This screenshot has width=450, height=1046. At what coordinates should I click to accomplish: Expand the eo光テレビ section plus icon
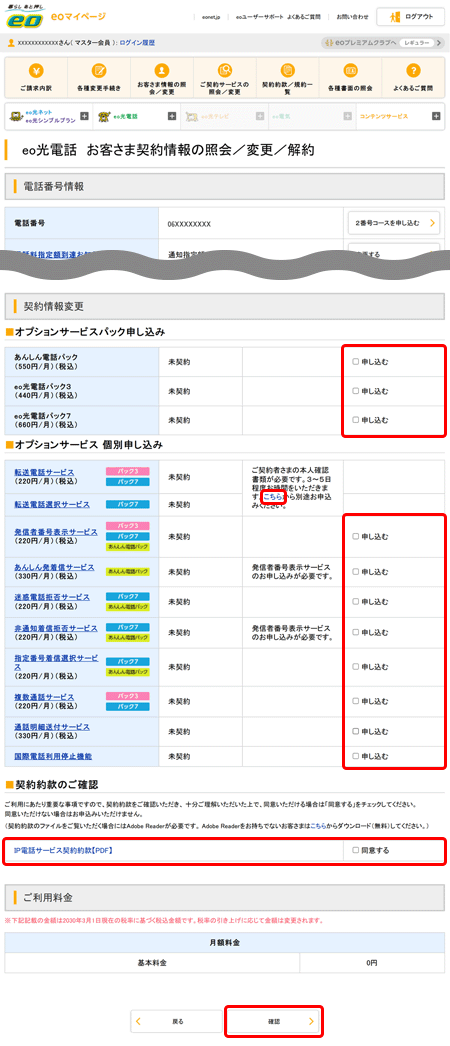click(260, 116)
